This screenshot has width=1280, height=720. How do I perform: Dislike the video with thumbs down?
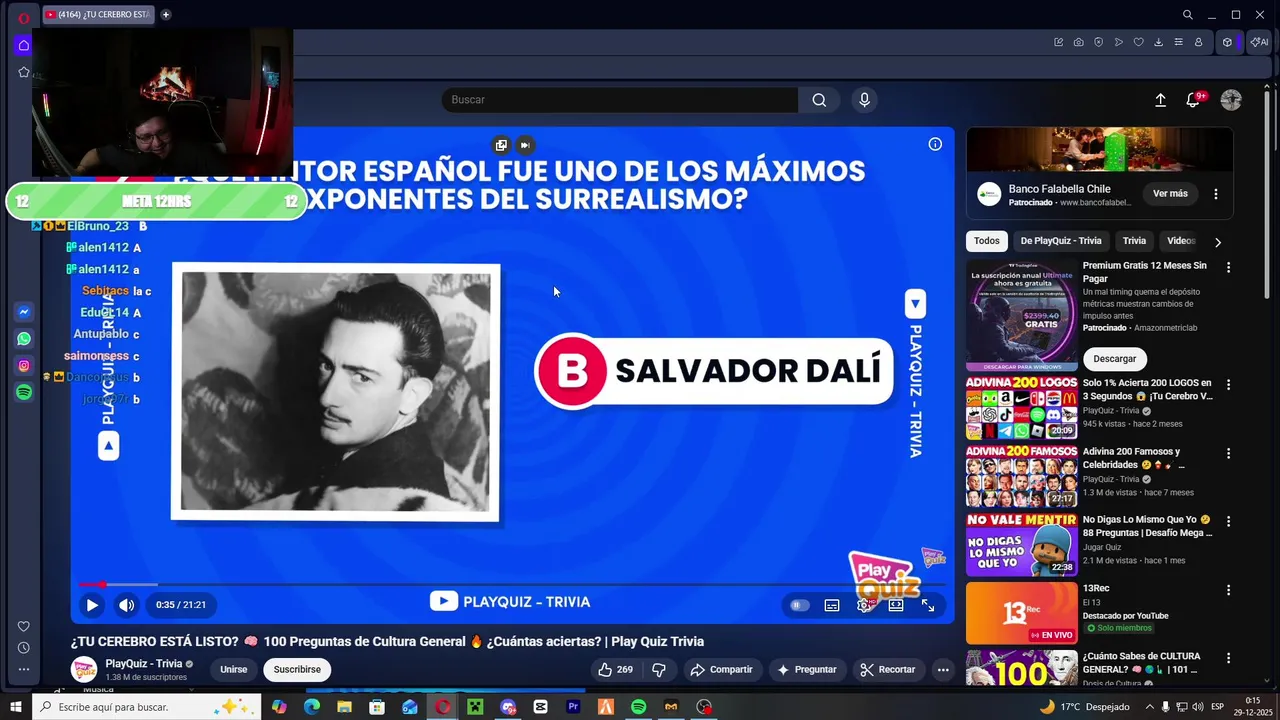point(659,670)
